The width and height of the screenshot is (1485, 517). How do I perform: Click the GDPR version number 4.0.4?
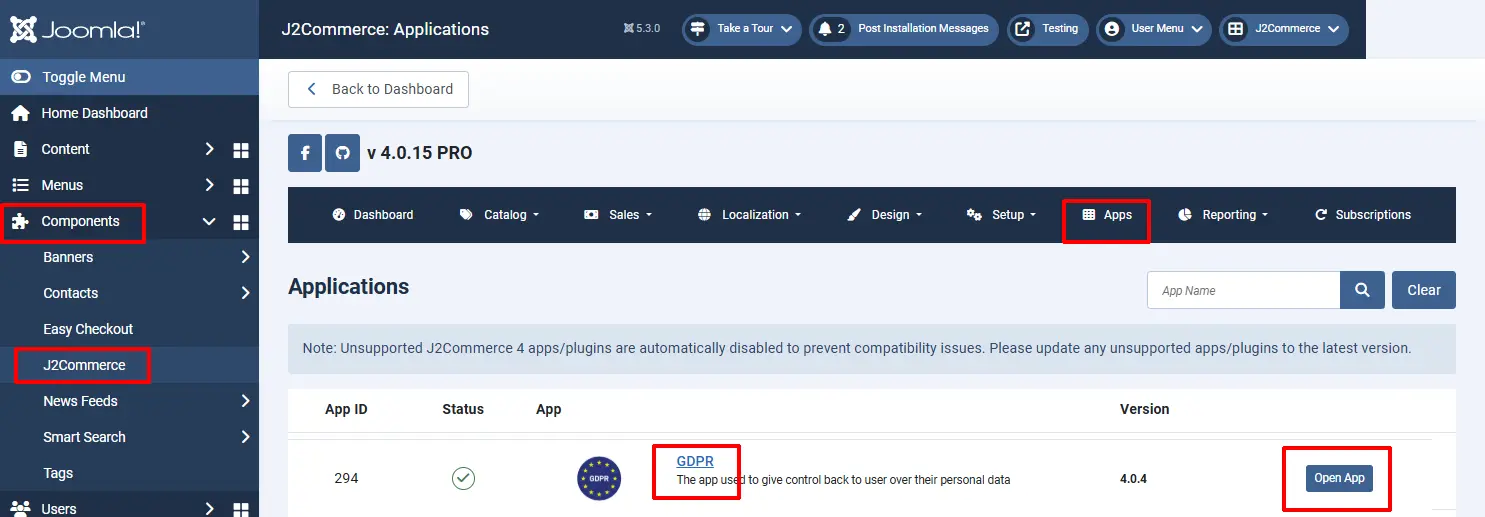coord(1133,479)
